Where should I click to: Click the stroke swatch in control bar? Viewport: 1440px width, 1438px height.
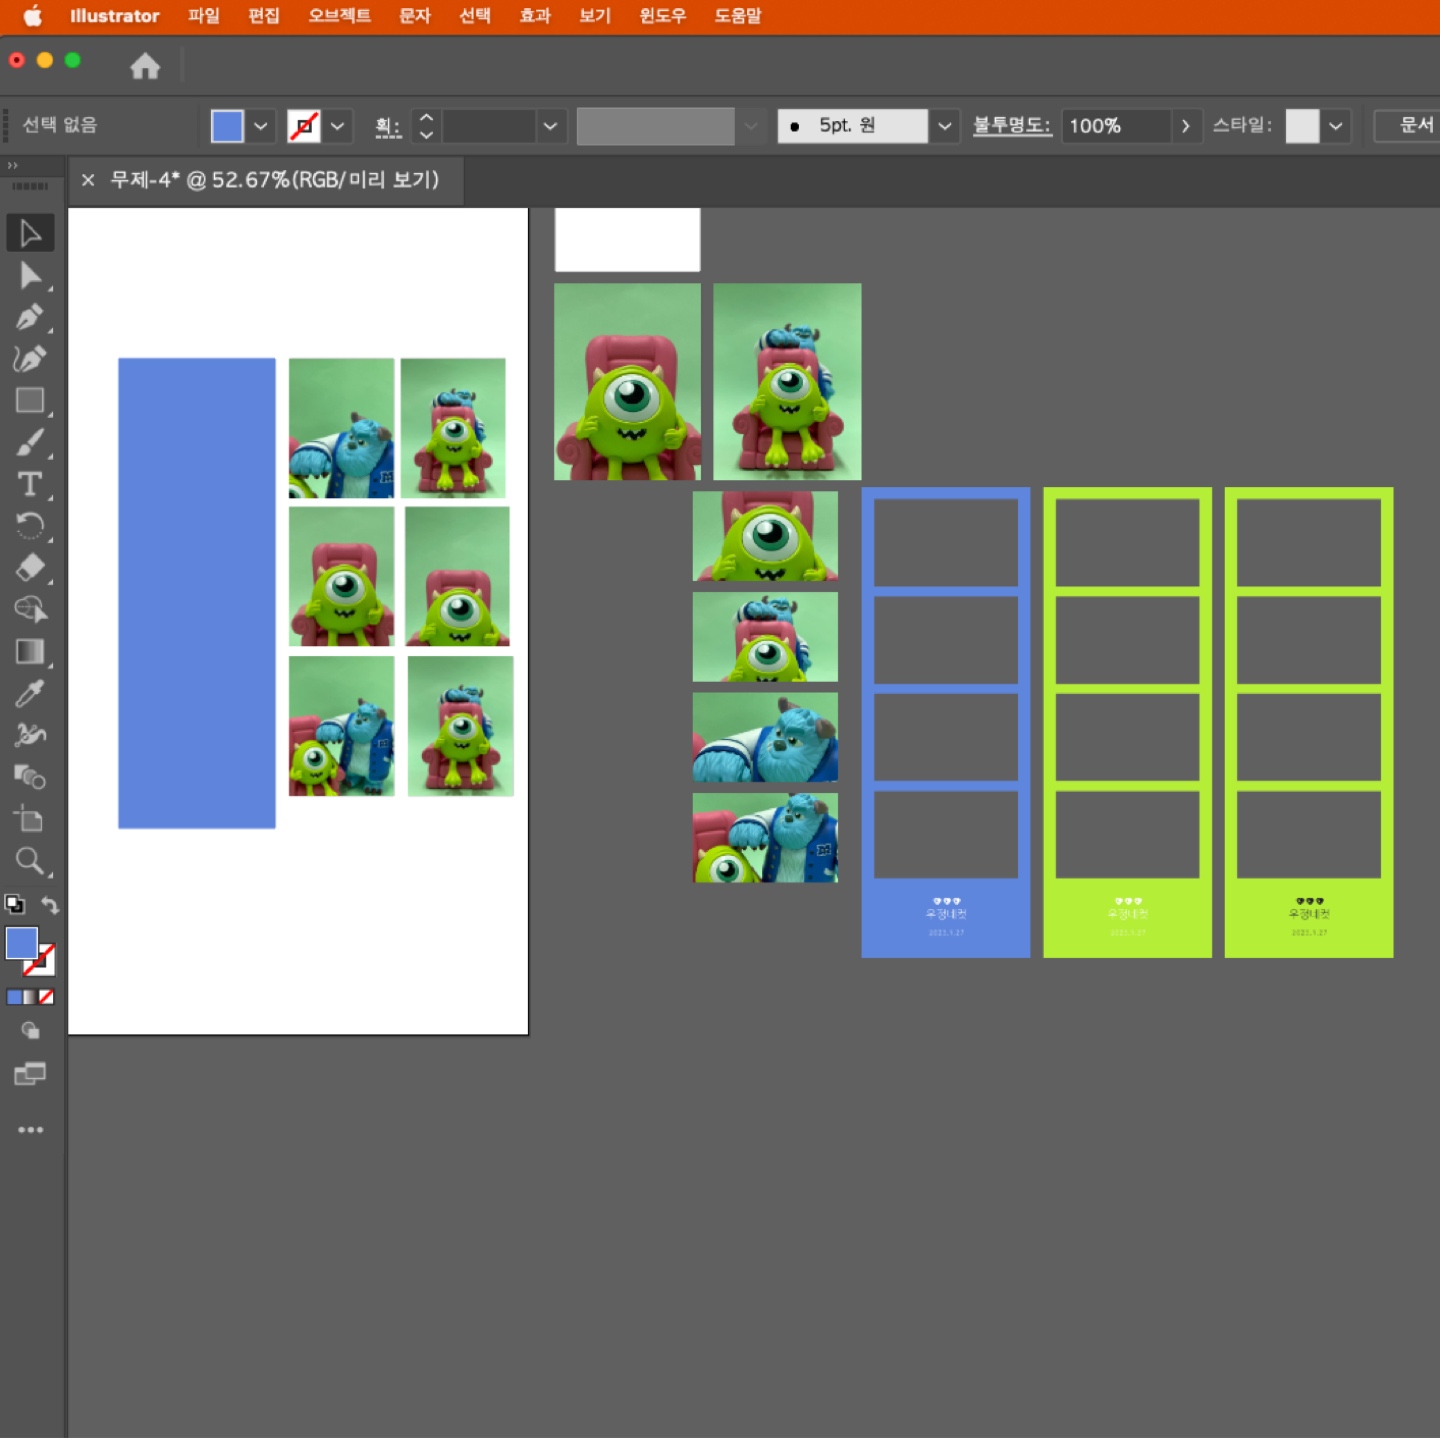304,126
